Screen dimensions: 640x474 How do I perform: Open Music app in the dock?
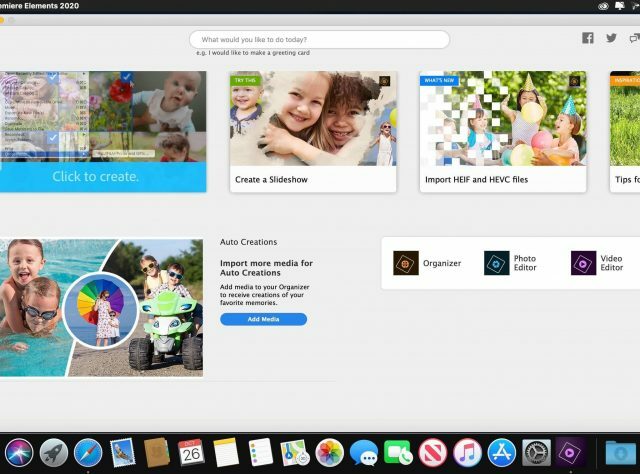tap(467, 452)
